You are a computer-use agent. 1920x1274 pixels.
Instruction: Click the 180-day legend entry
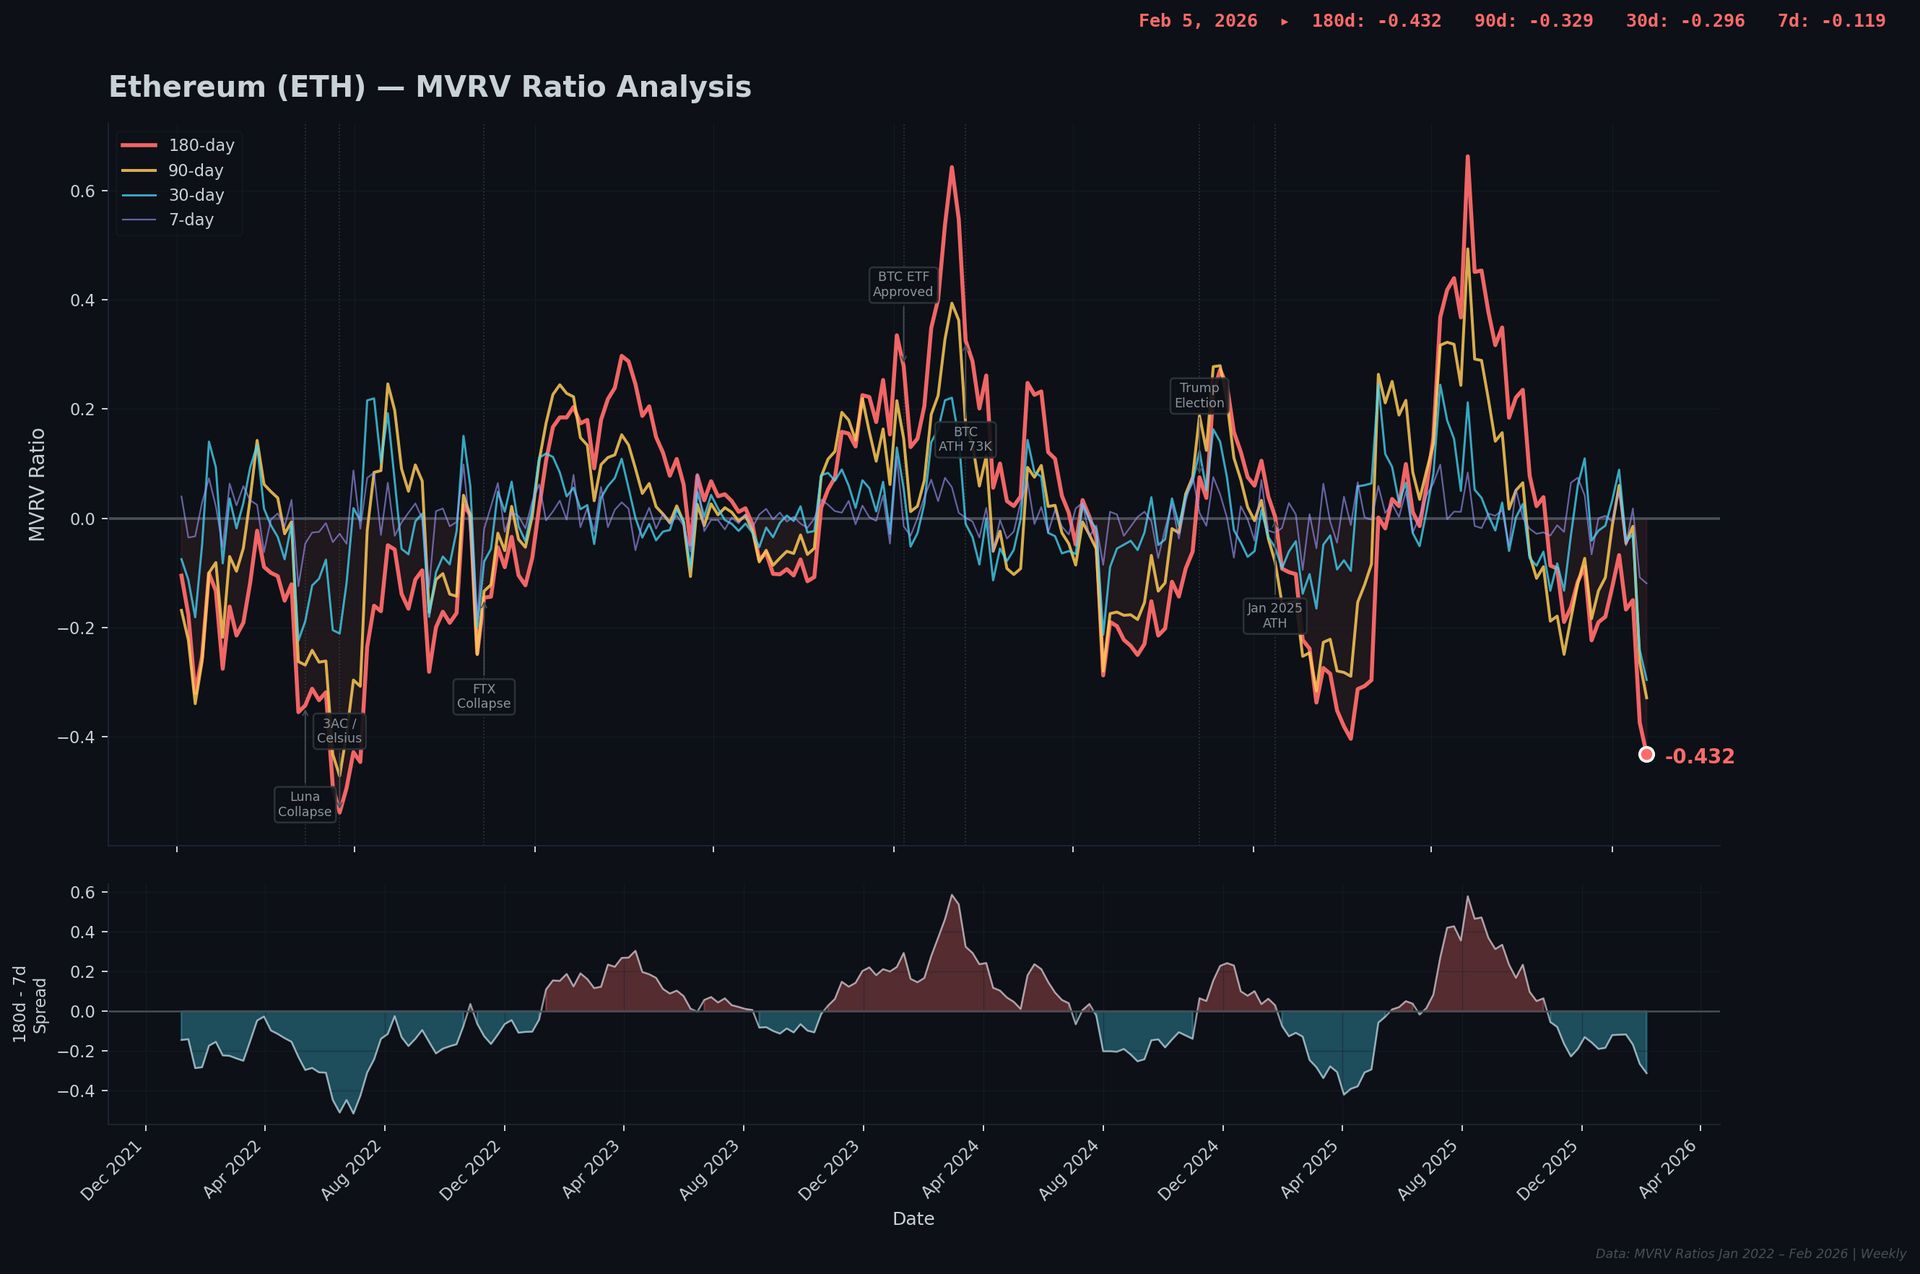click(200, 146)
